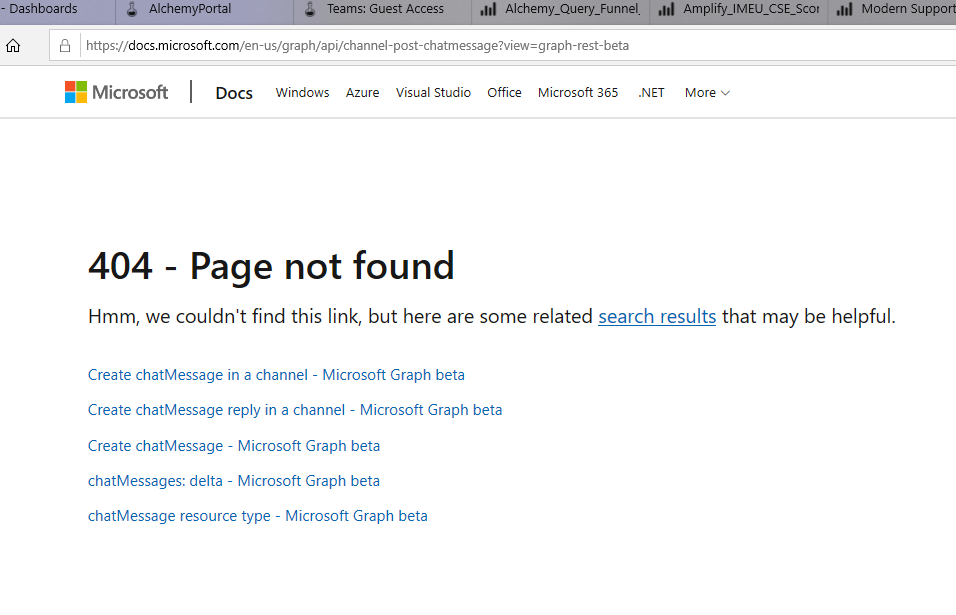Select Visual Studio in the navigation bar
The height and width of the screenshot is (615, 956).
[x=433, y=92]
